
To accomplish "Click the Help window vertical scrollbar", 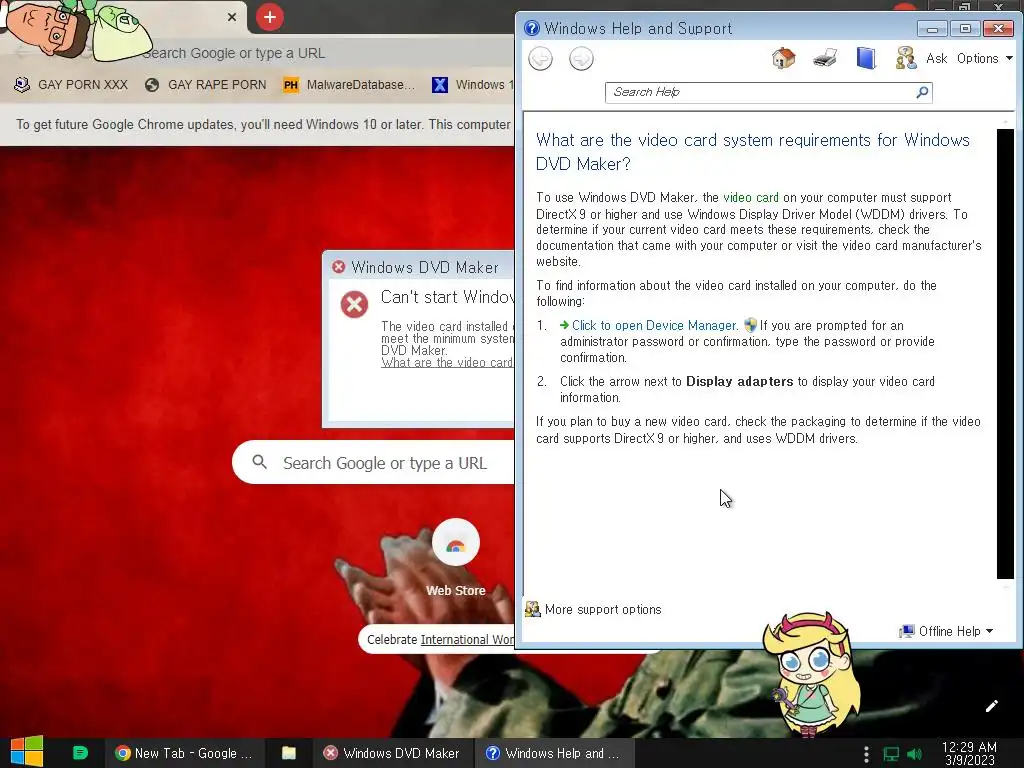I will pyautogui.click(x=1005, y=353).
